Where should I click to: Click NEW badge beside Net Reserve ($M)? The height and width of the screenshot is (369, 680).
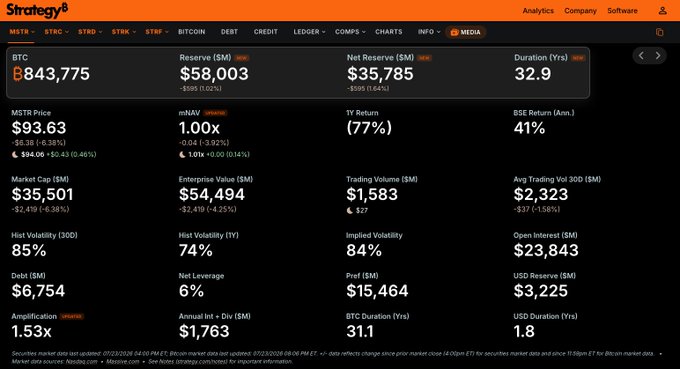pyautogui.click(x=425, y=58)
